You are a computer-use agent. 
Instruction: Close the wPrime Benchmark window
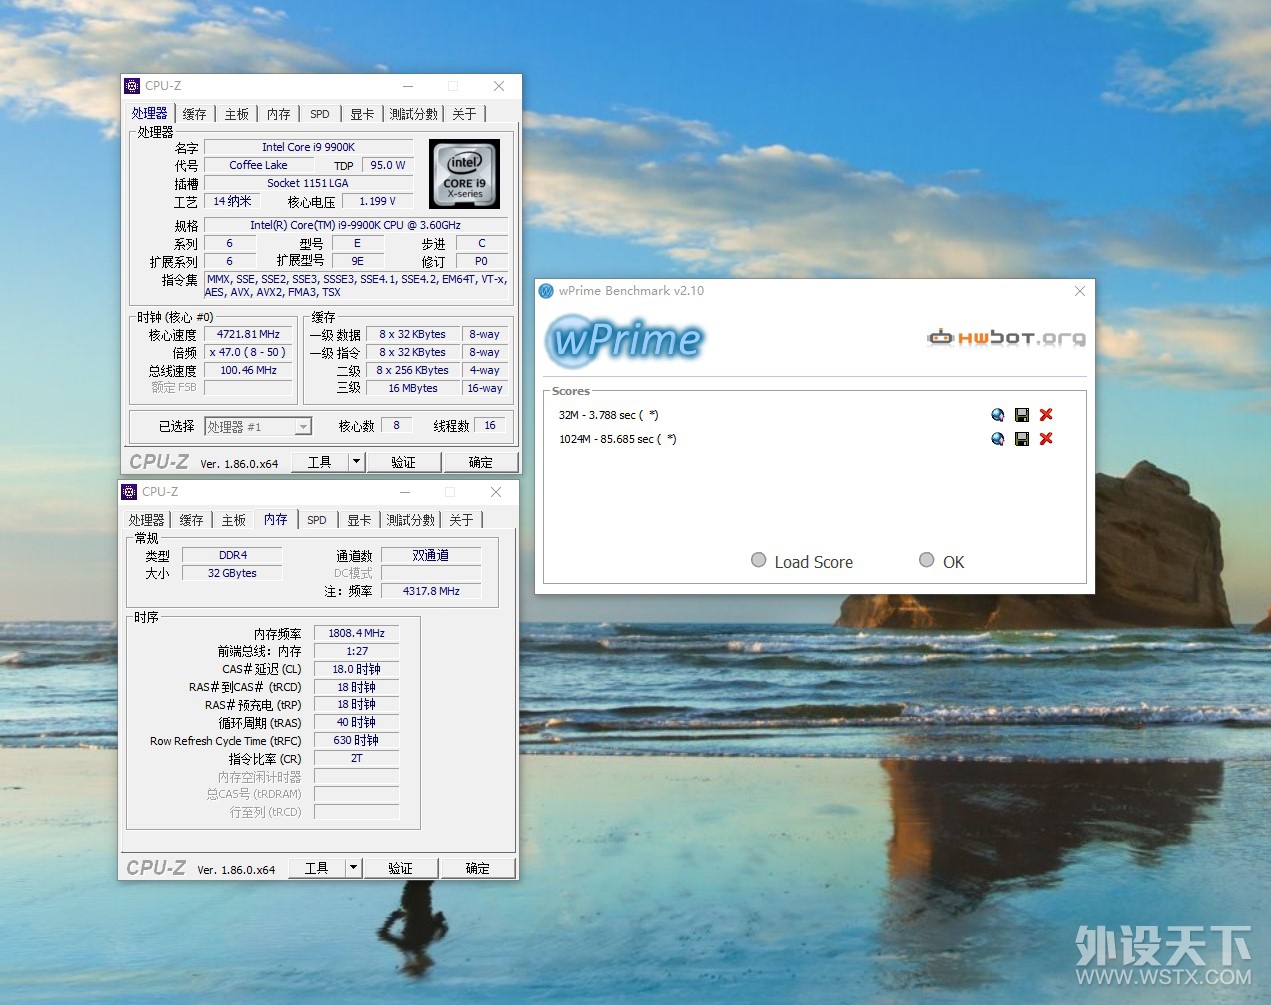pyautogui.click(x=1080, y=291)
